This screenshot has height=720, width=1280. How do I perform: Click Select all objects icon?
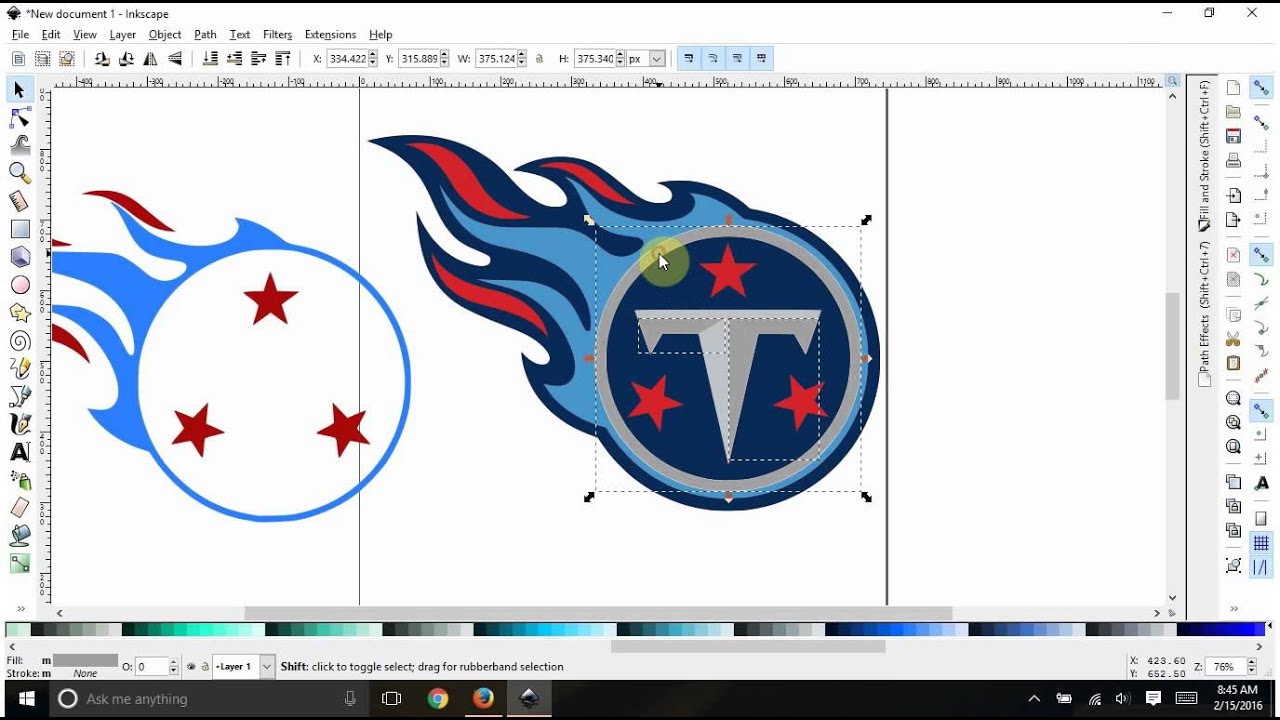pos(18,59)
